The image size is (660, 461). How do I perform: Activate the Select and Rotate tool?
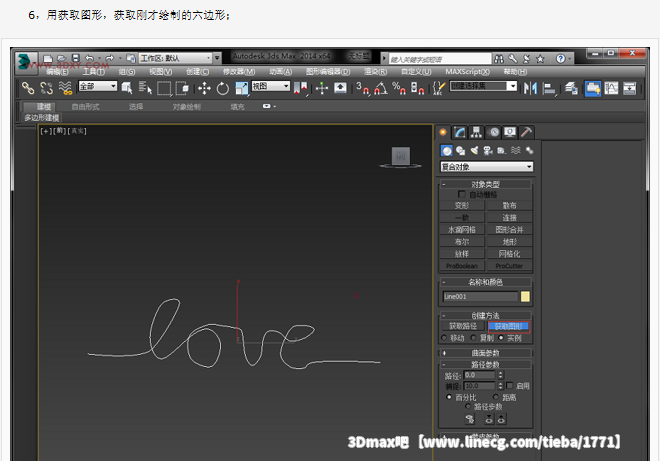click(x=223, y=88)
